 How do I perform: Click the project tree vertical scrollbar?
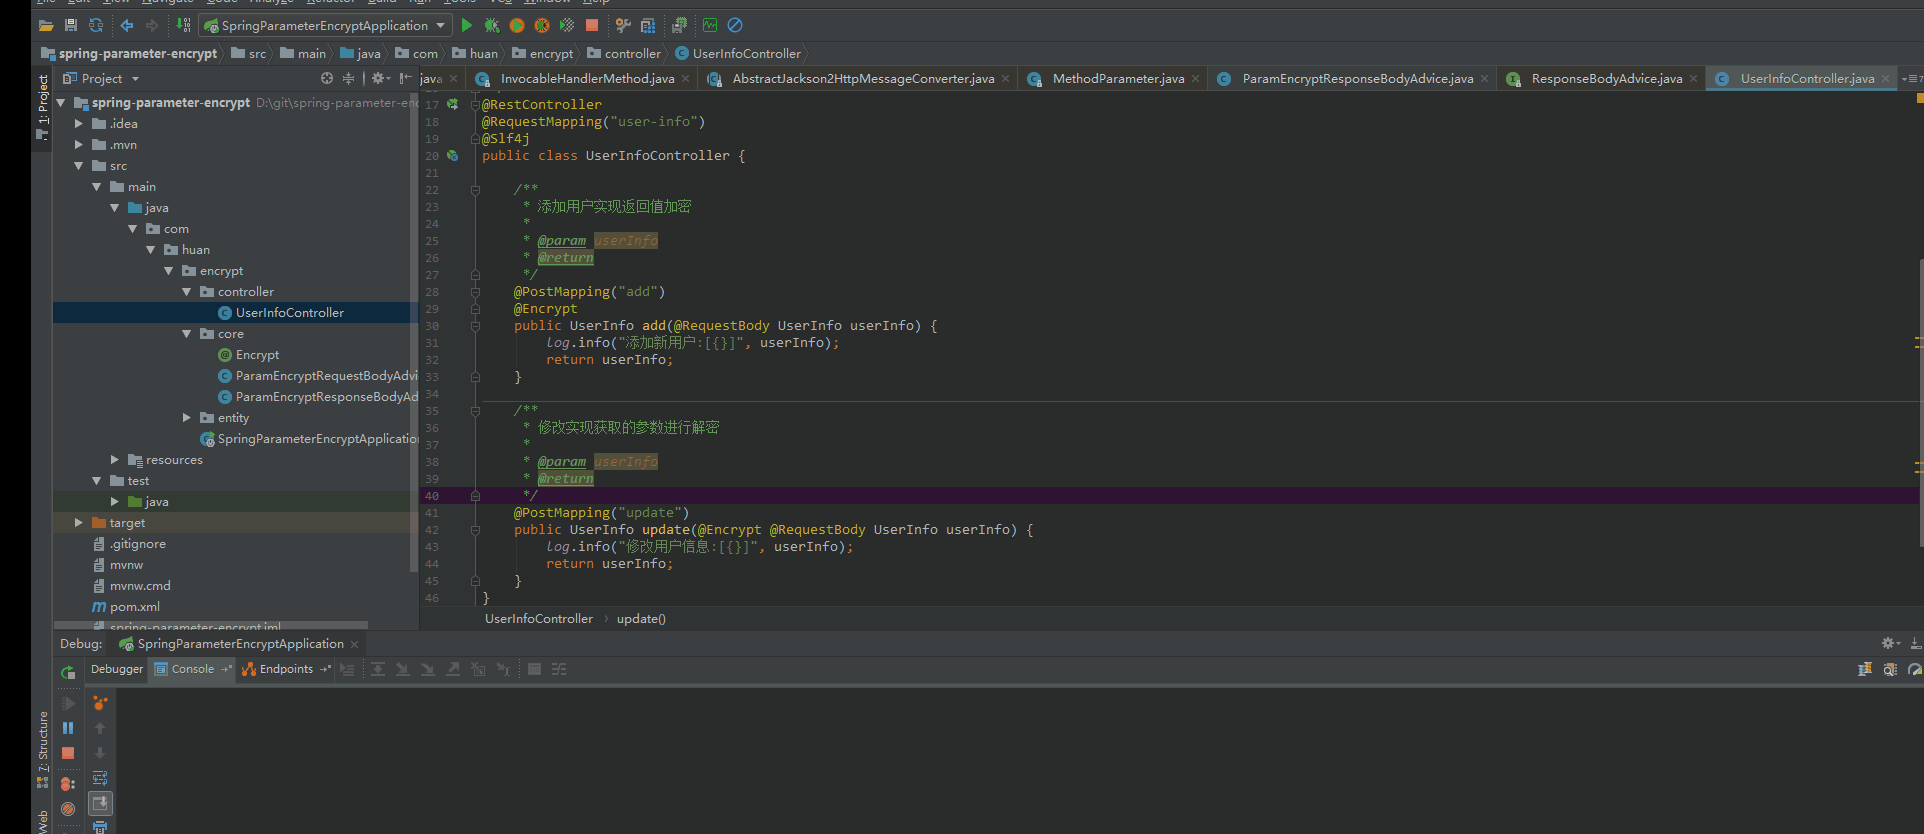tap(414, 330)
